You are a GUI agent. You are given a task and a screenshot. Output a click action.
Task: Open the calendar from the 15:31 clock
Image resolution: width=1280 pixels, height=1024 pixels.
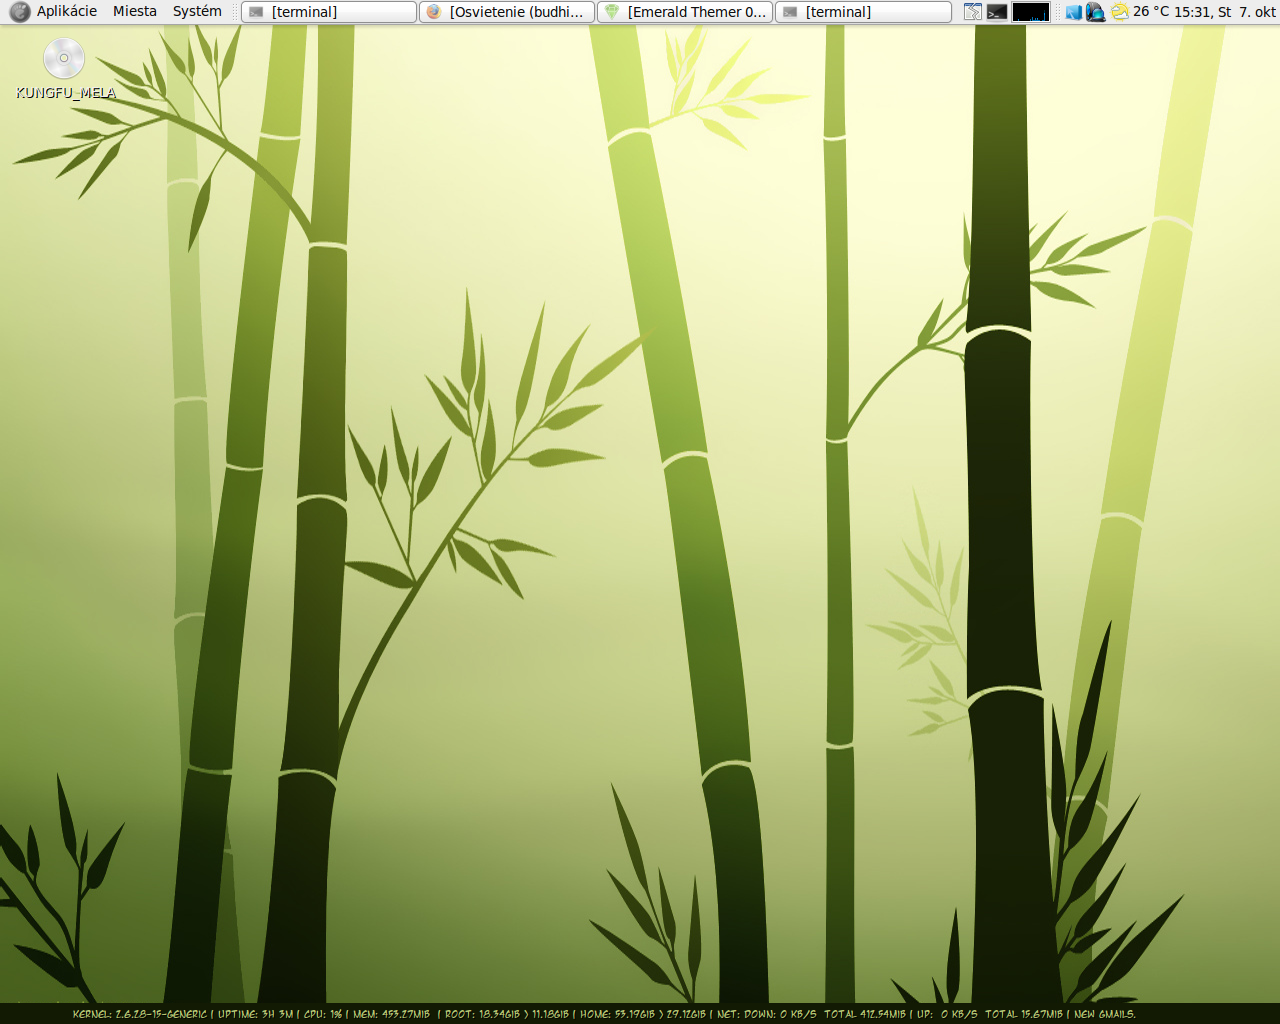[x=1225, y=12]
